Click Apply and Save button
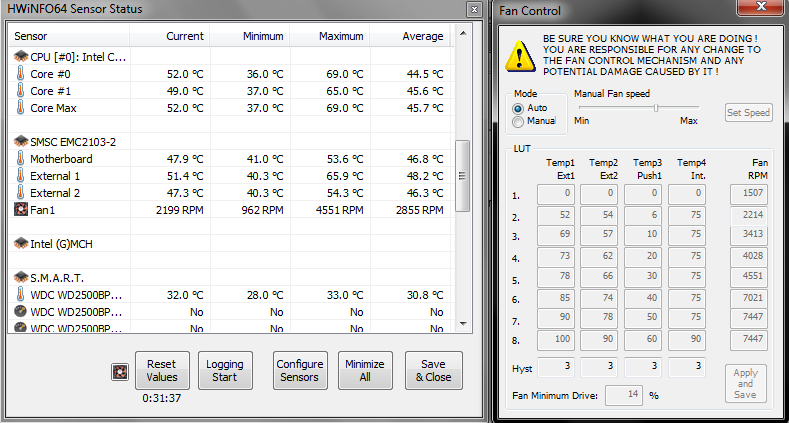The width and height of the screenshot is (789, 423). coord(746,384)
